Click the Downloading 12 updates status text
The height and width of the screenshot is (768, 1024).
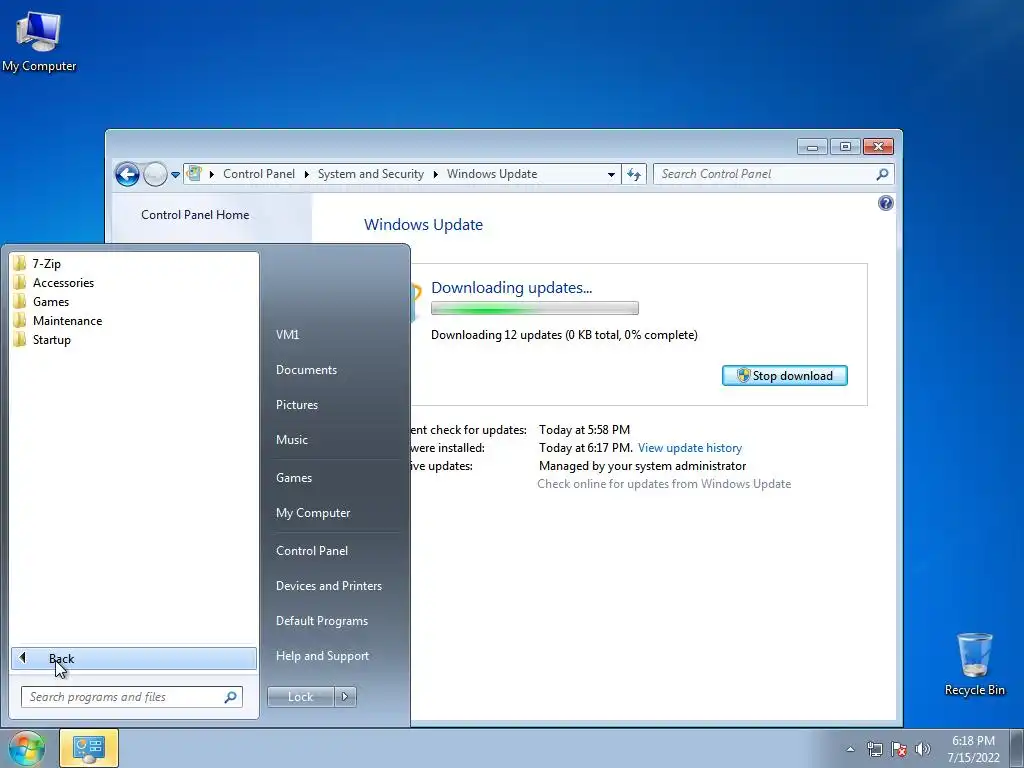[564, 335]
